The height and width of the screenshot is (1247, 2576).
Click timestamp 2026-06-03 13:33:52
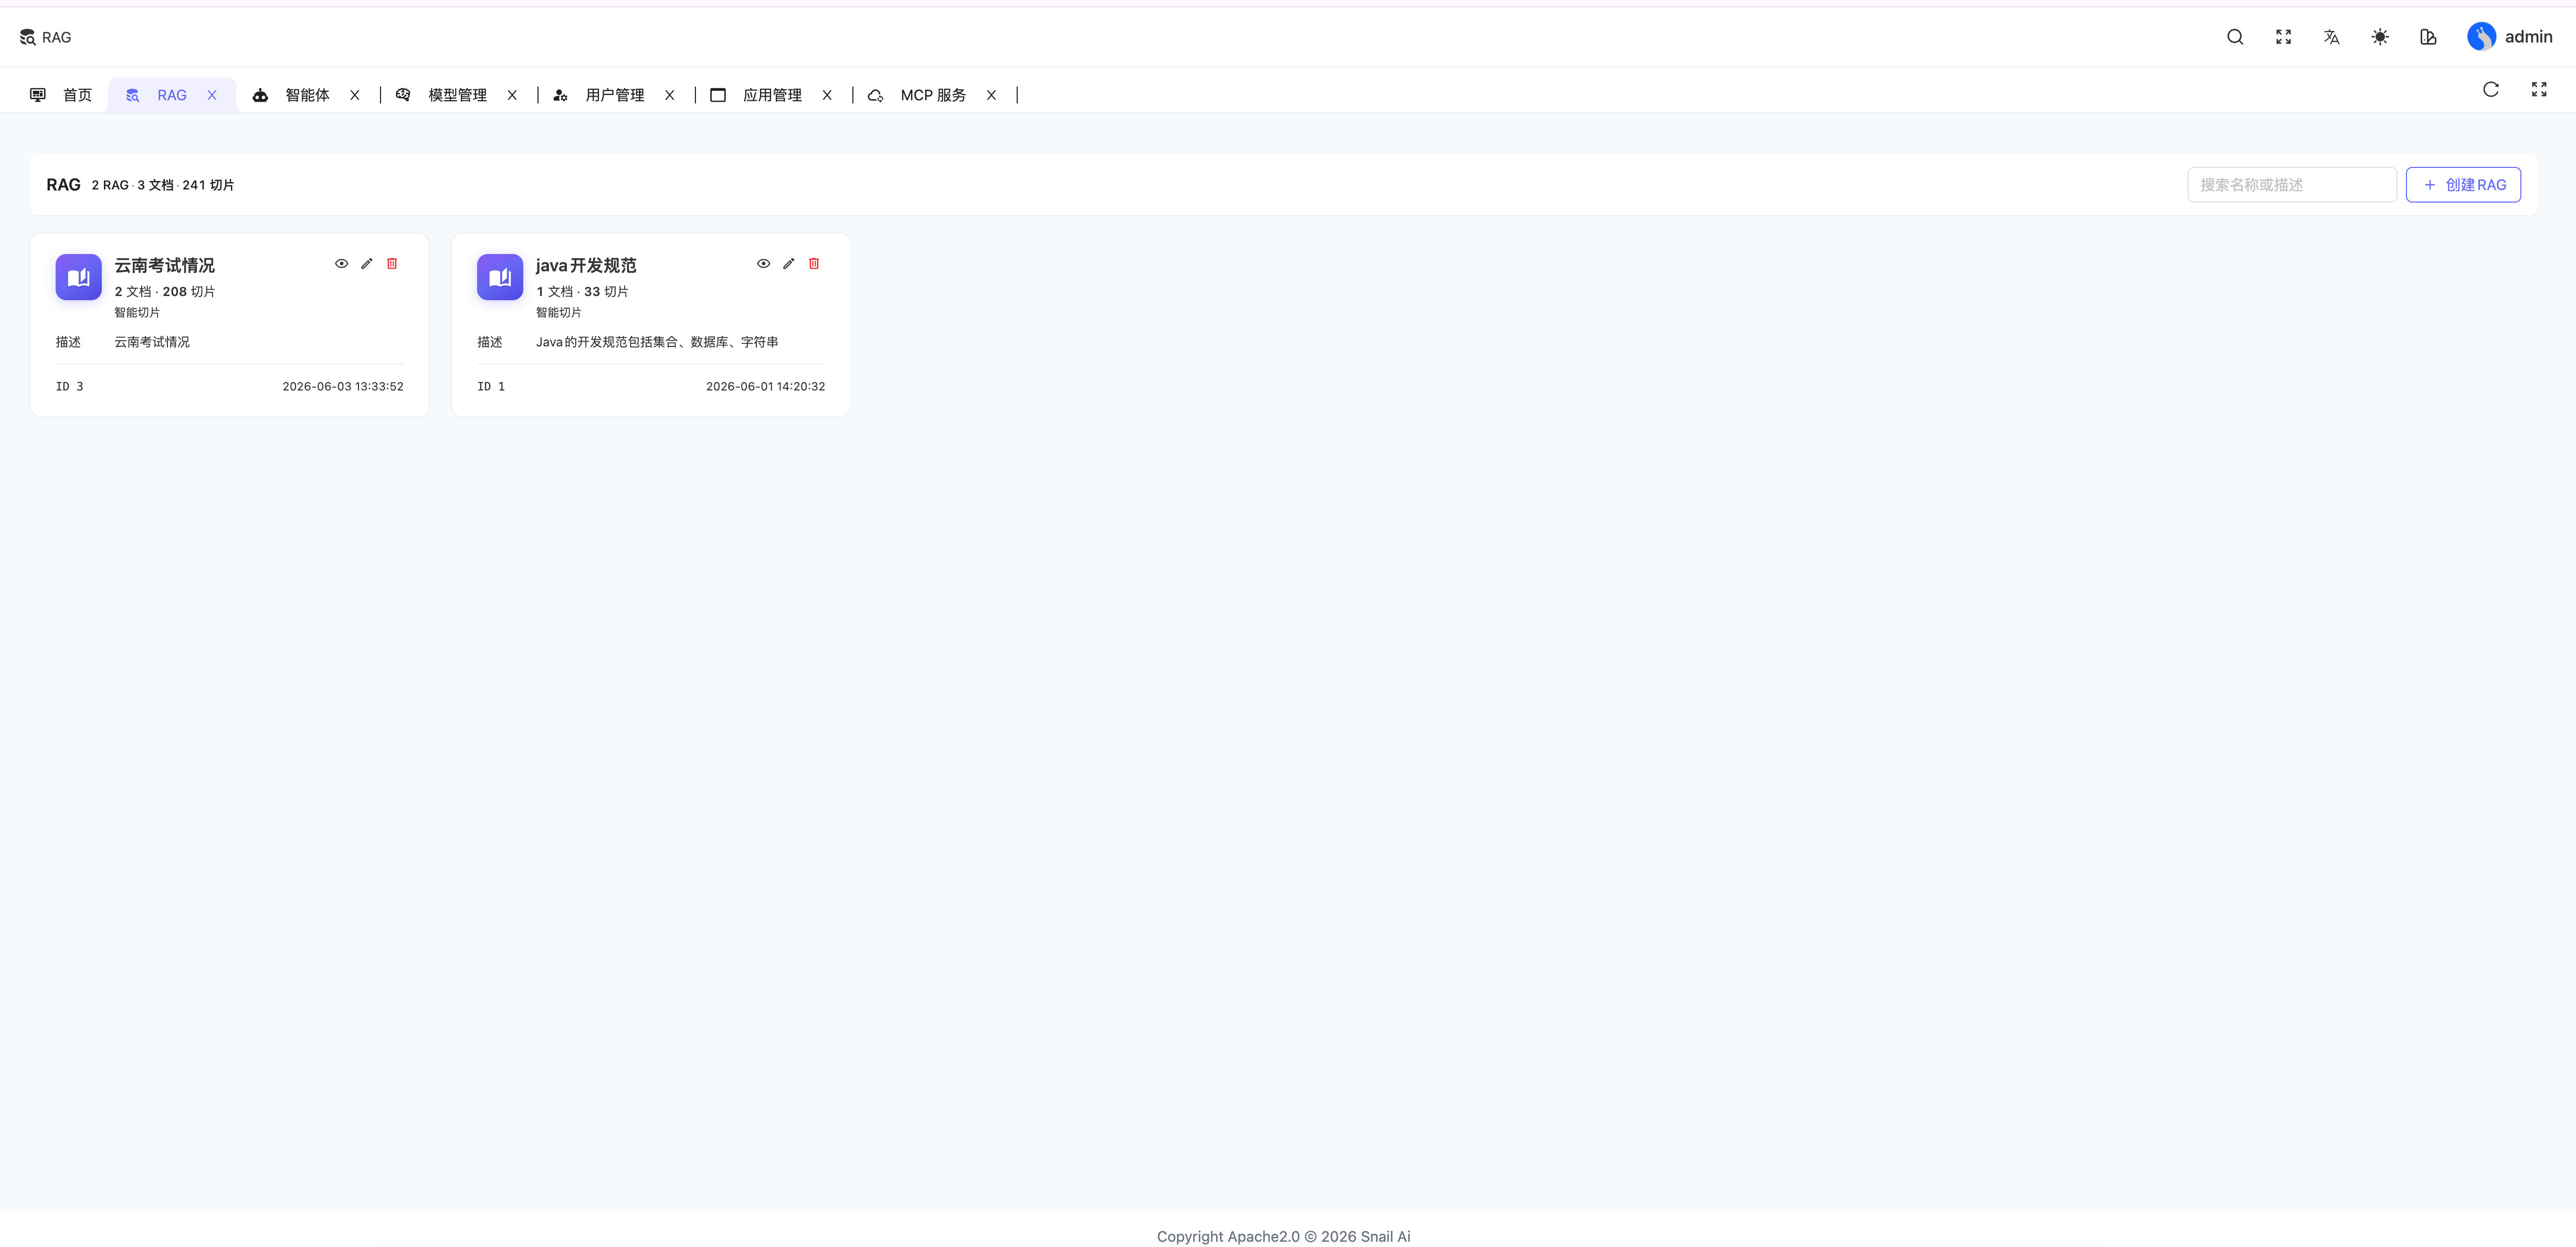(x=343, y=387)
